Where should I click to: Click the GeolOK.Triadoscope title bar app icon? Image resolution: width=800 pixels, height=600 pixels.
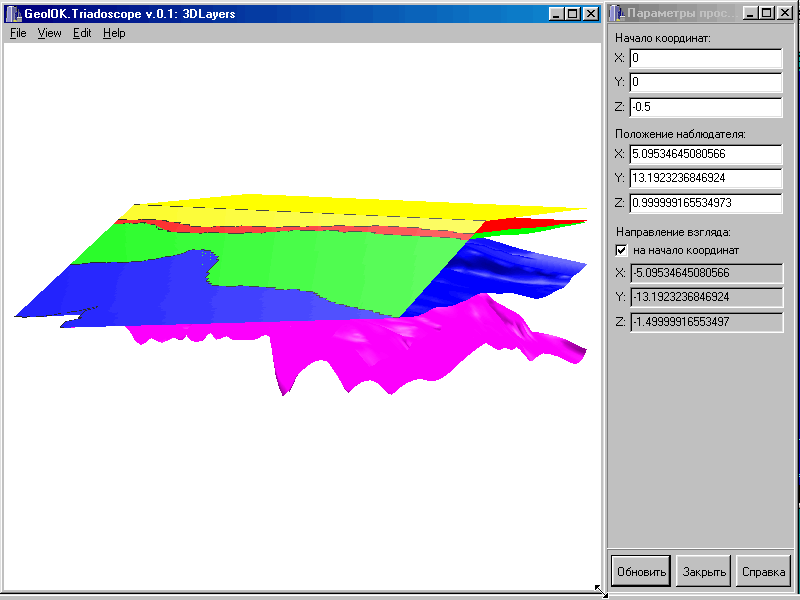[14, 14]
